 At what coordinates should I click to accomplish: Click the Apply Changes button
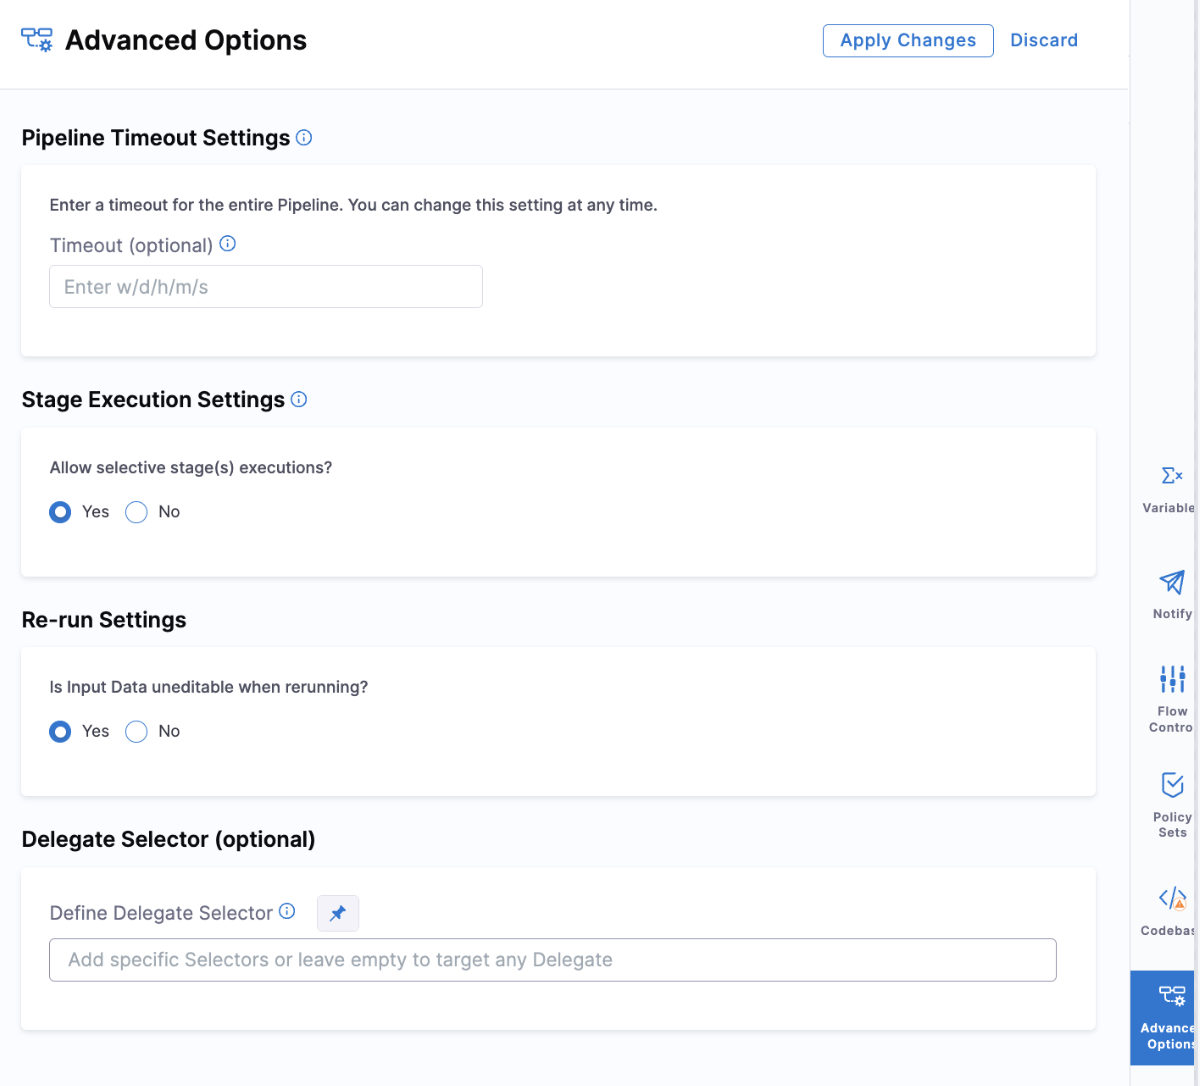pyautogui.click(x=907, y=41)
